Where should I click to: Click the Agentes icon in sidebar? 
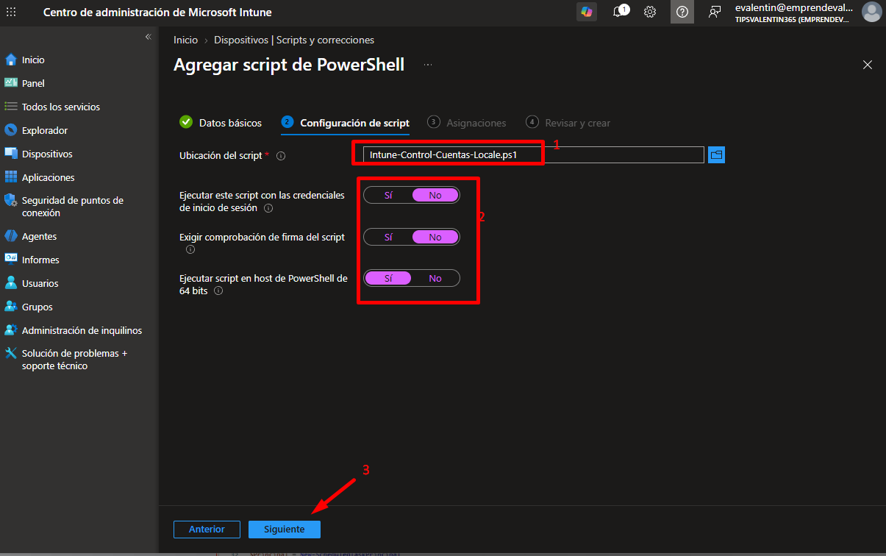point(11,236)
